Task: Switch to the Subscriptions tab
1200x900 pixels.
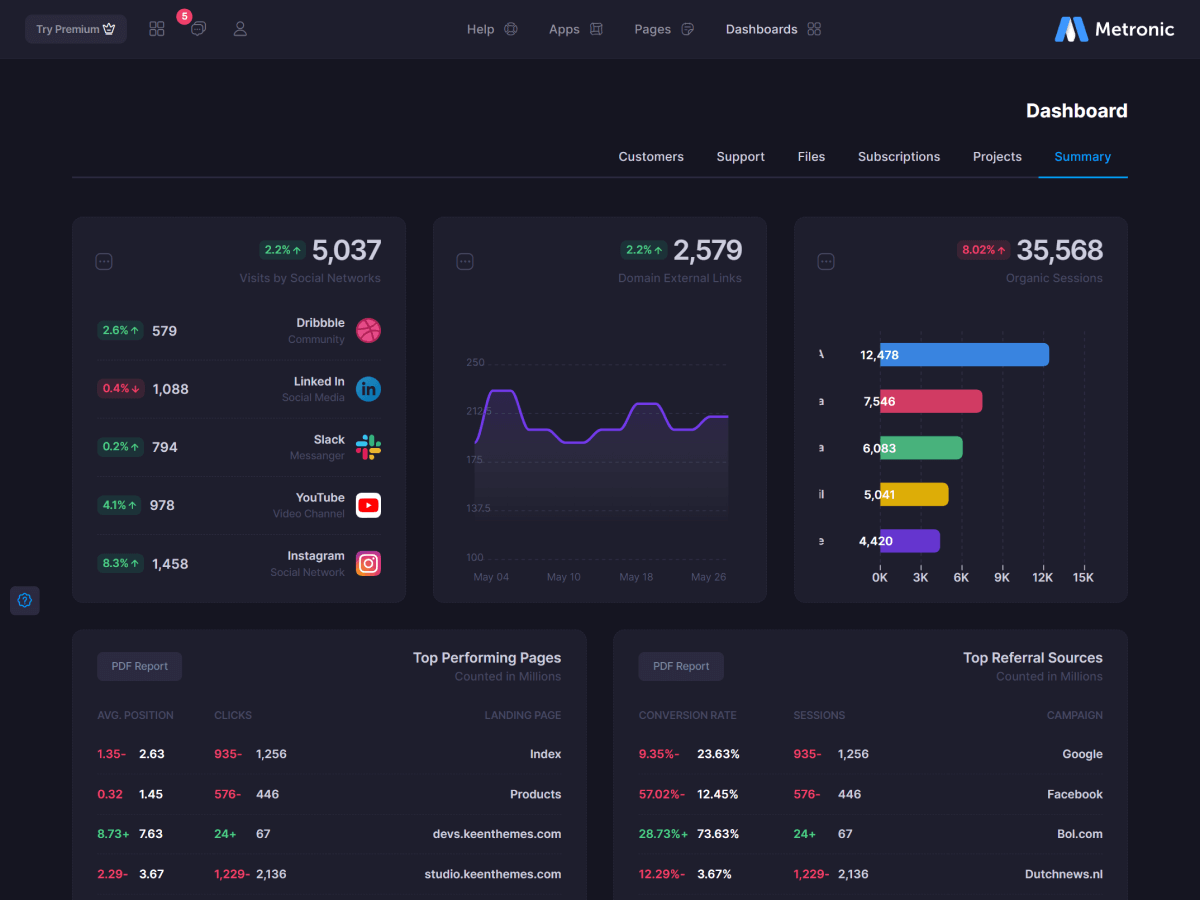Action: pos(899,157)
